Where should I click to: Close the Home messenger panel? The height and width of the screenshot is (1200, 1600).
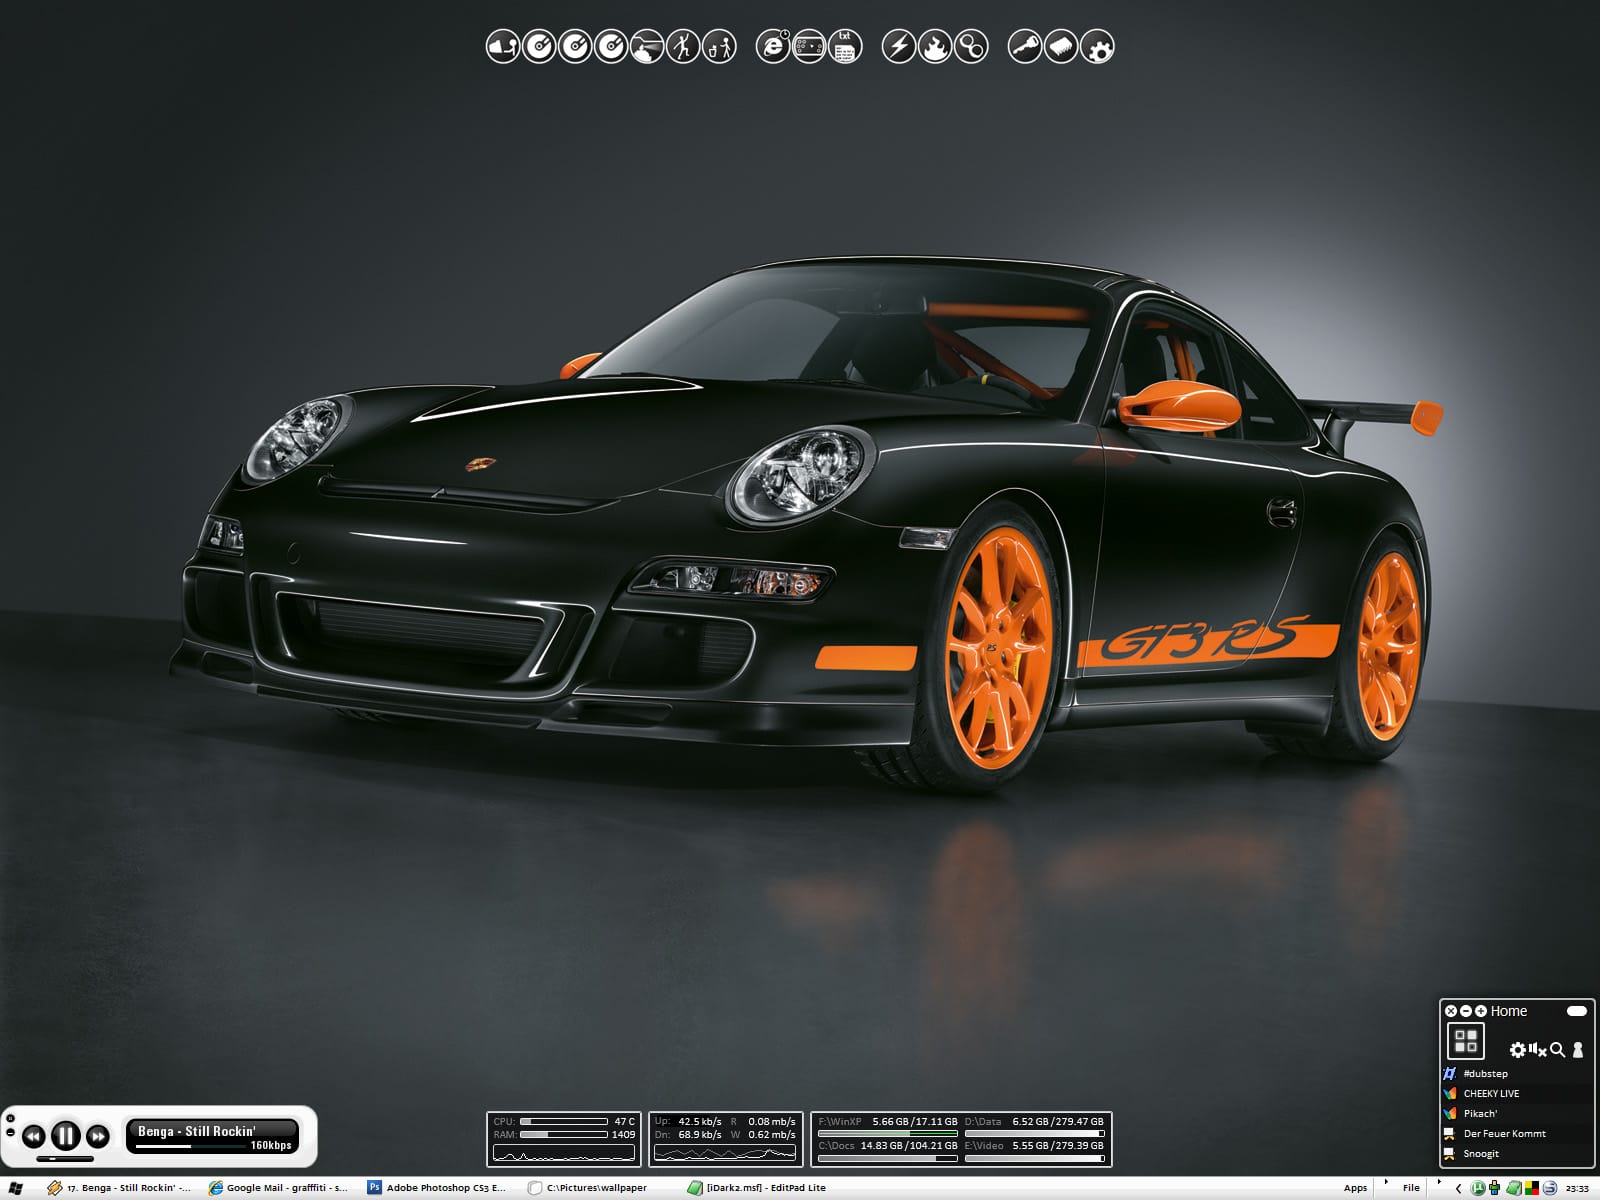(x=1451, y=1011)
